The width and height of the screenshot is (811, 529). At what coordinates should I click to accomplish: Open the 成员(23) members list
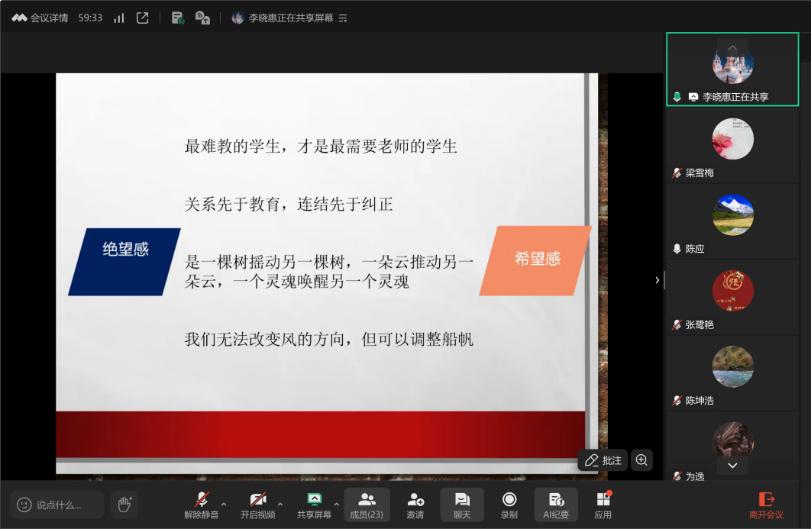pos(367,504)
